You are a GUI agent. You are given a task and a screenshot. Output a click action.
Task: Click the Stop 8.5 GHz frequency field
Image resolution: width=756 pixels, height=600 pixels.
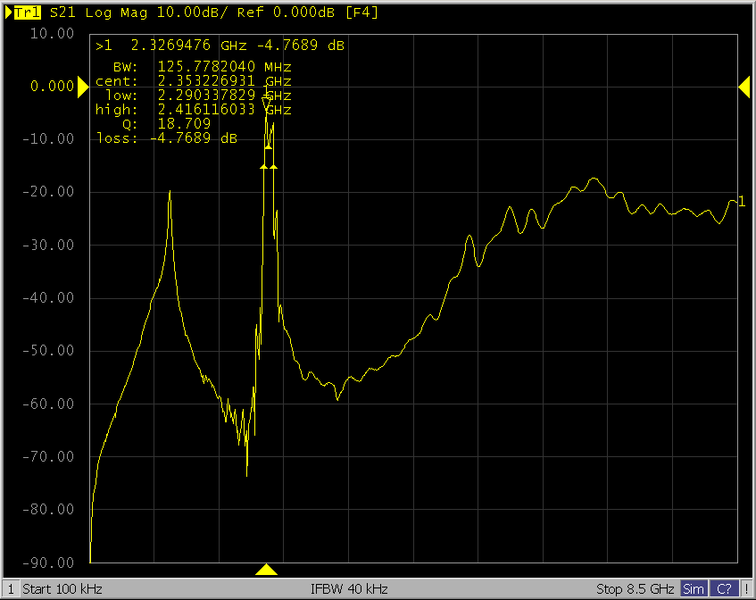(x=635, y=588)
